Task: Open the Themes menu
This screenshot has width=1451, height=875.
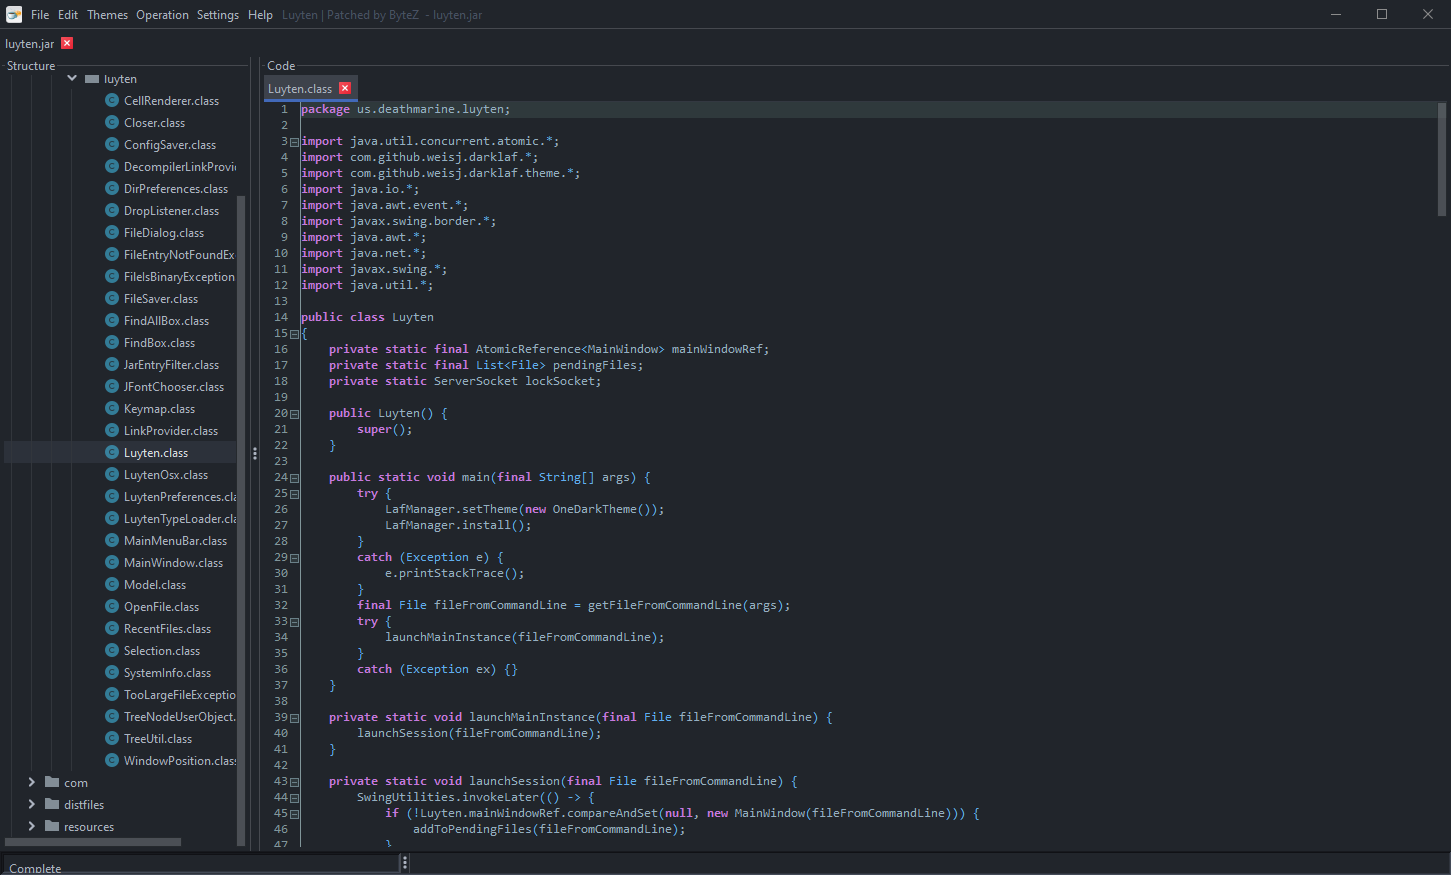Action: (x=107, y=15)
